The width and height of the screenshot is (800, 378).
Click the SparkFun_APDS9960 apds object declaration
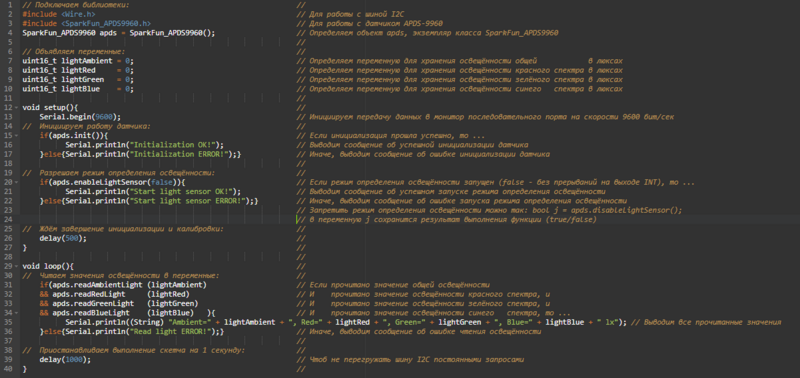click(119, 33)
